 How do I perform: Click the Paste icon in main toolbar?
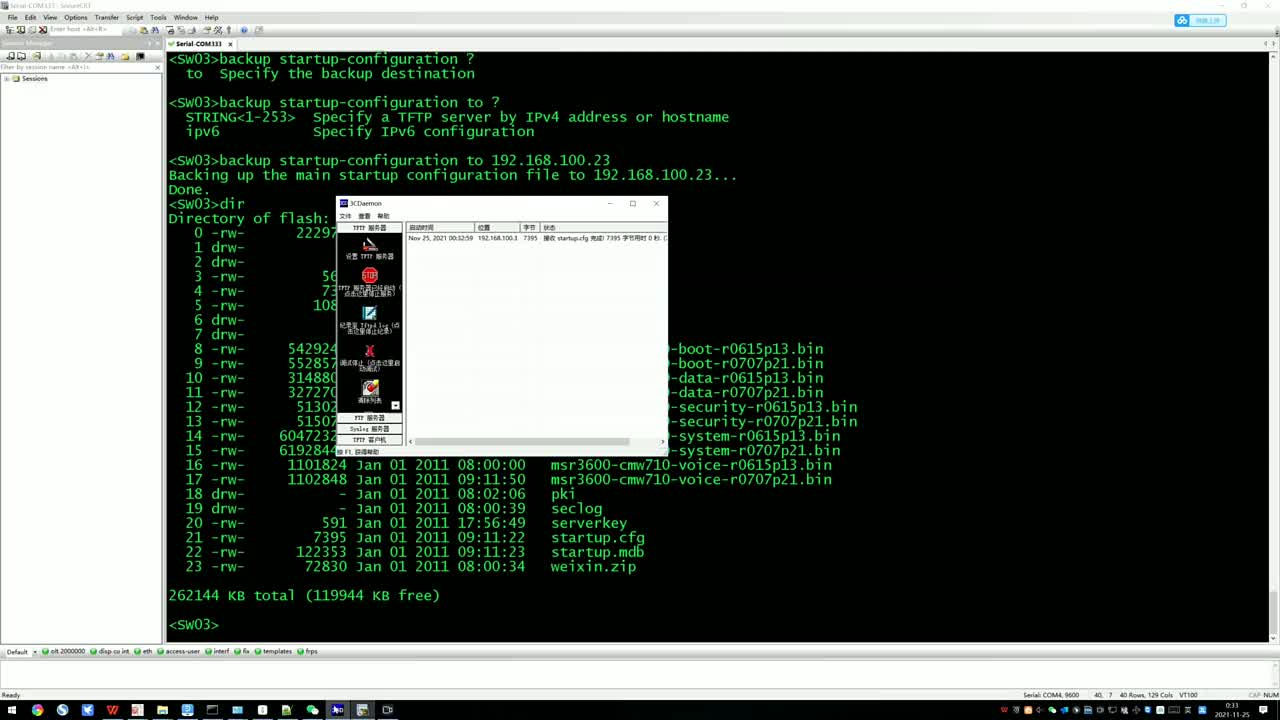click(x=144, y=30)
